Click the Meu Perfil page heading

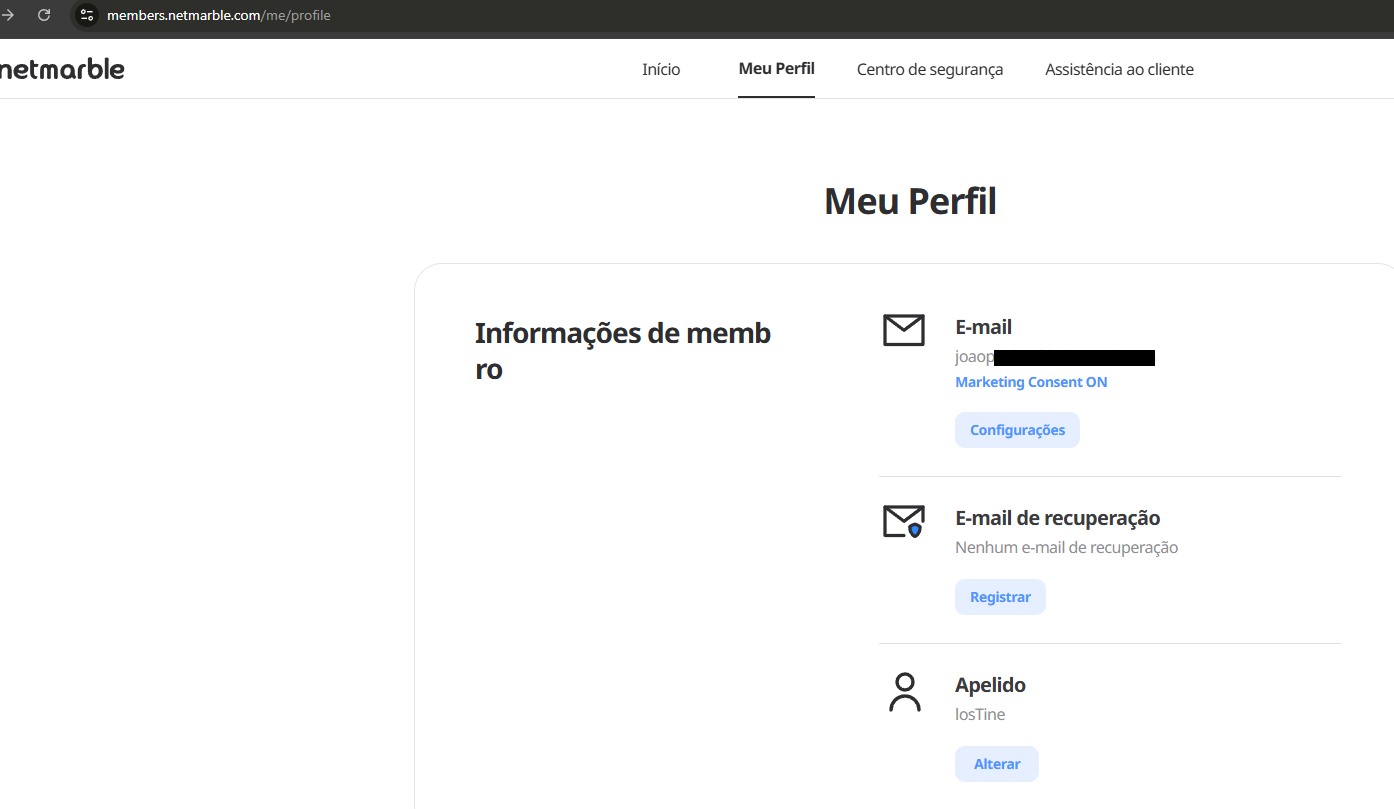click(x=910, y=201)
